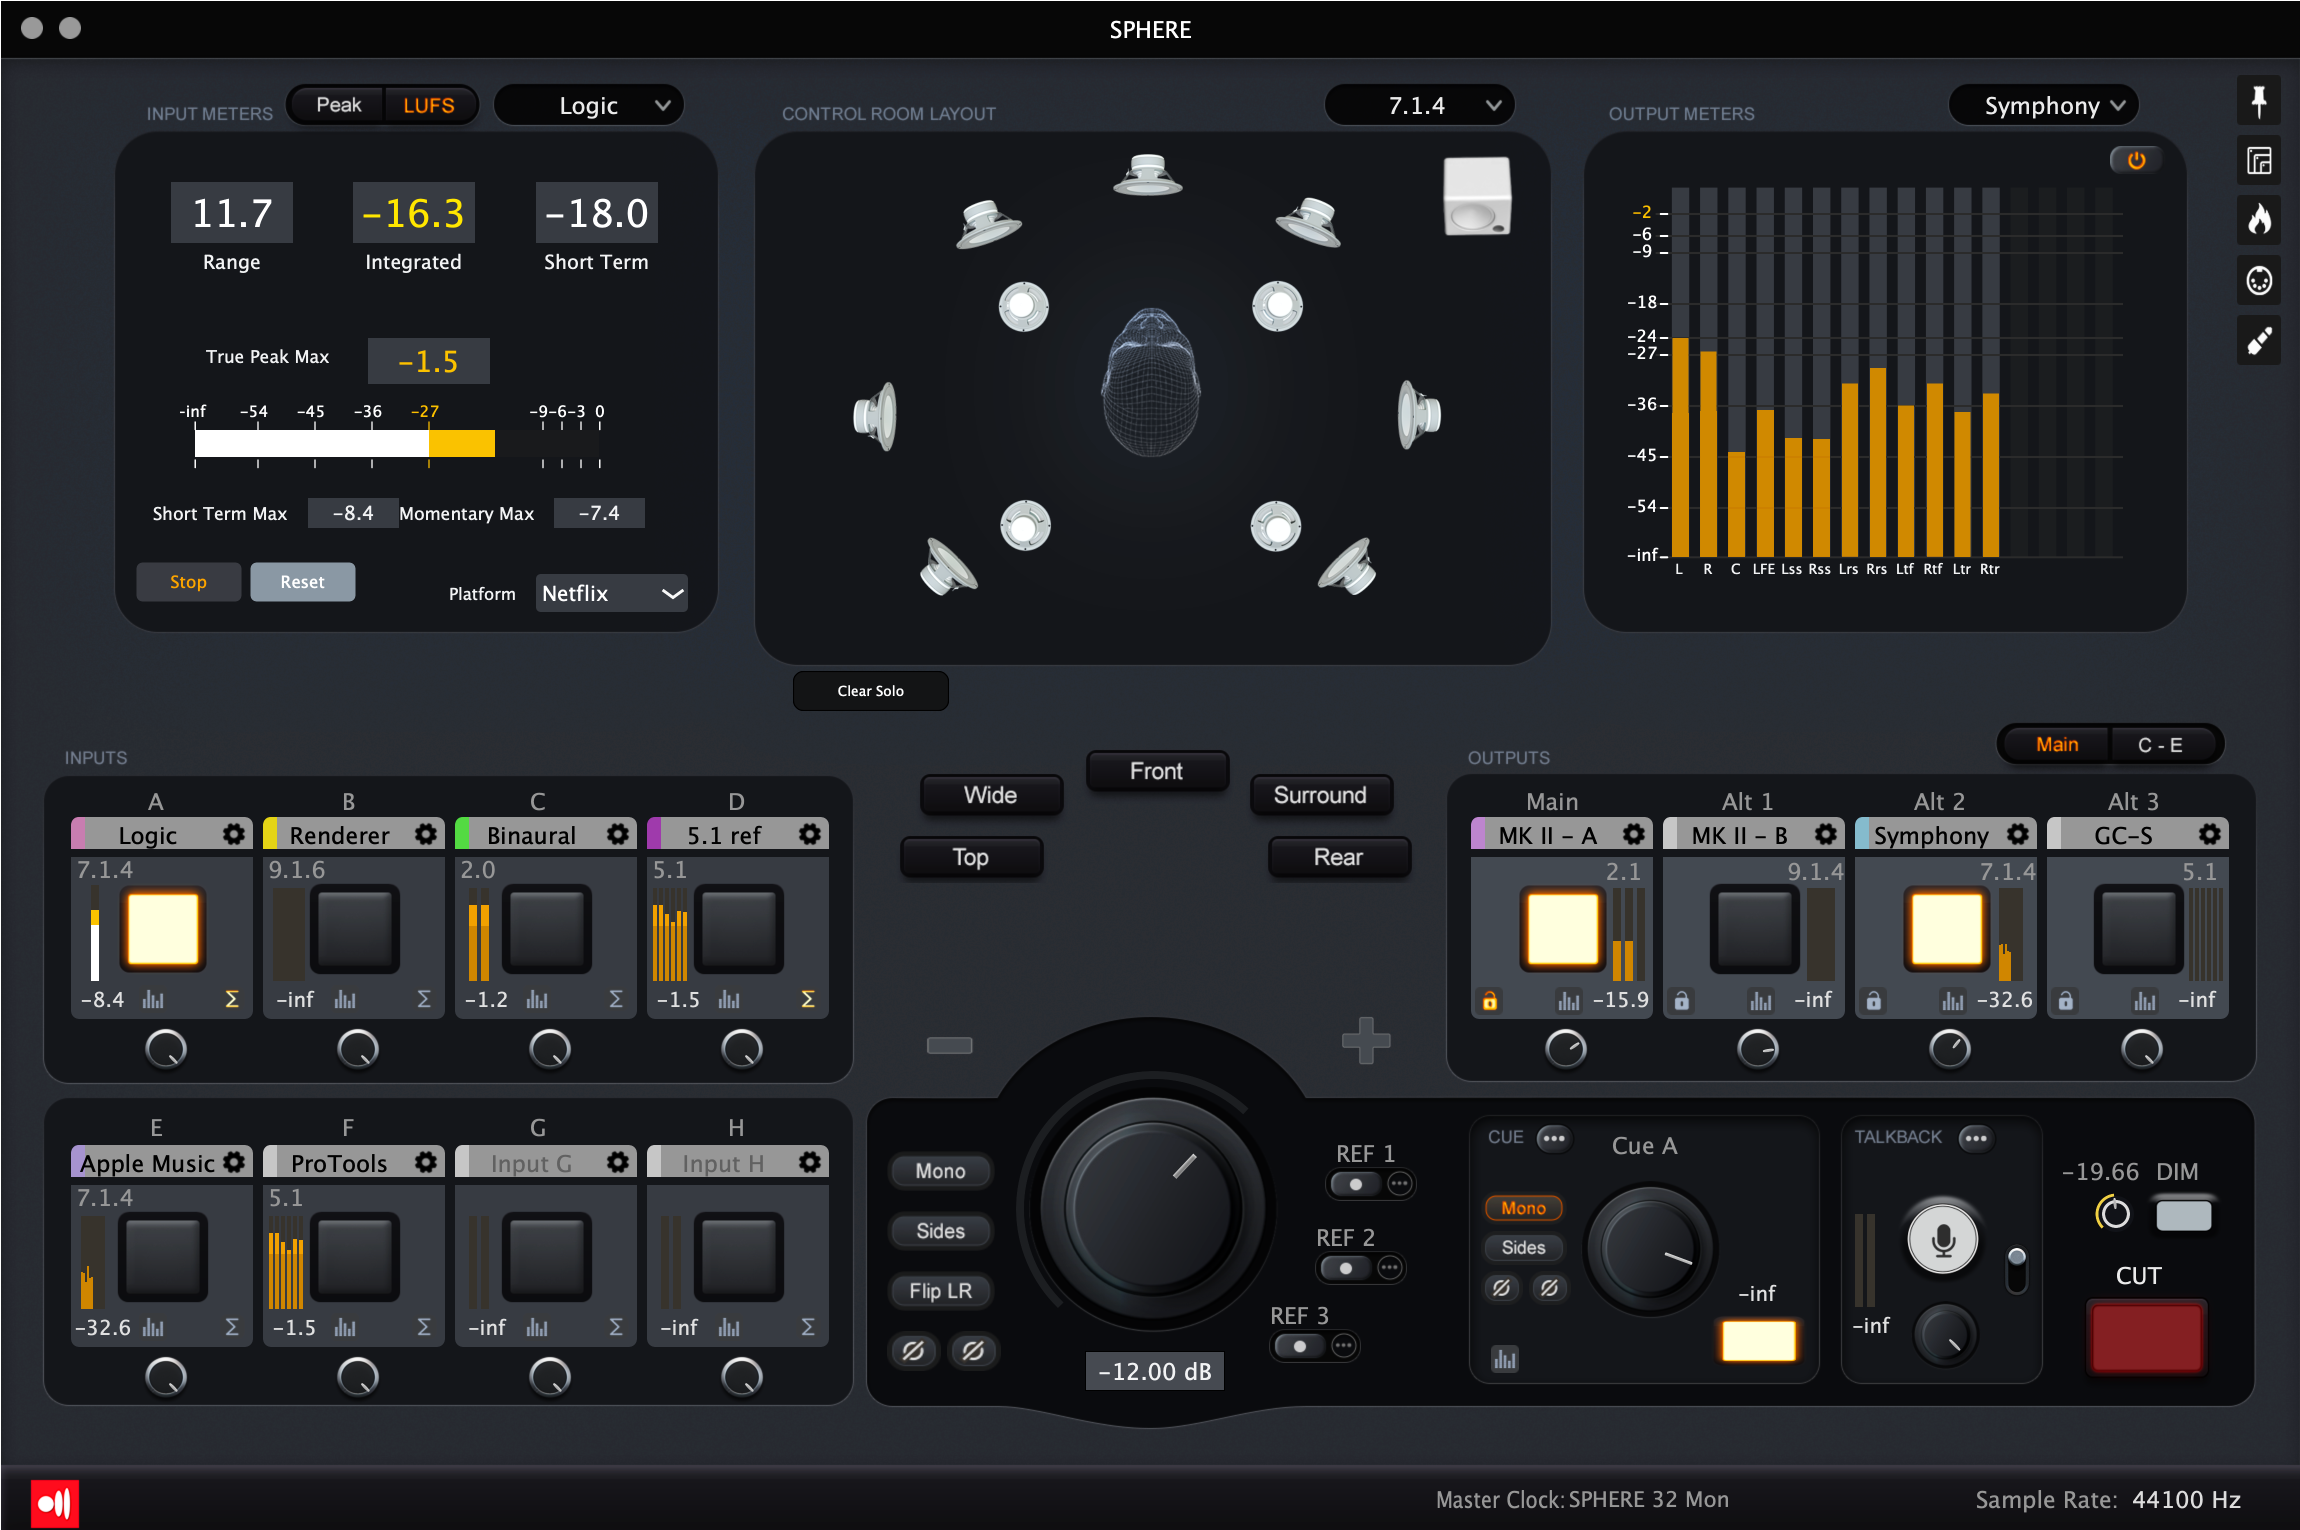Viewport: 2300px width, 1530px height.
Task: Open the window layout icon on the right sidebar
Action: tap(2260, 160)
